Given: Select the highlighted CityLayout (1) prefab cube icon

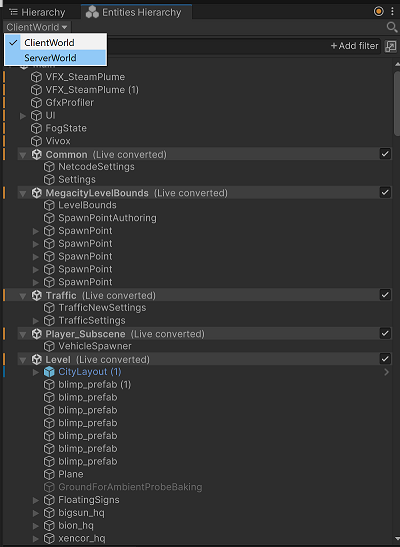Looking at the screenshot, I should (49, 372).
